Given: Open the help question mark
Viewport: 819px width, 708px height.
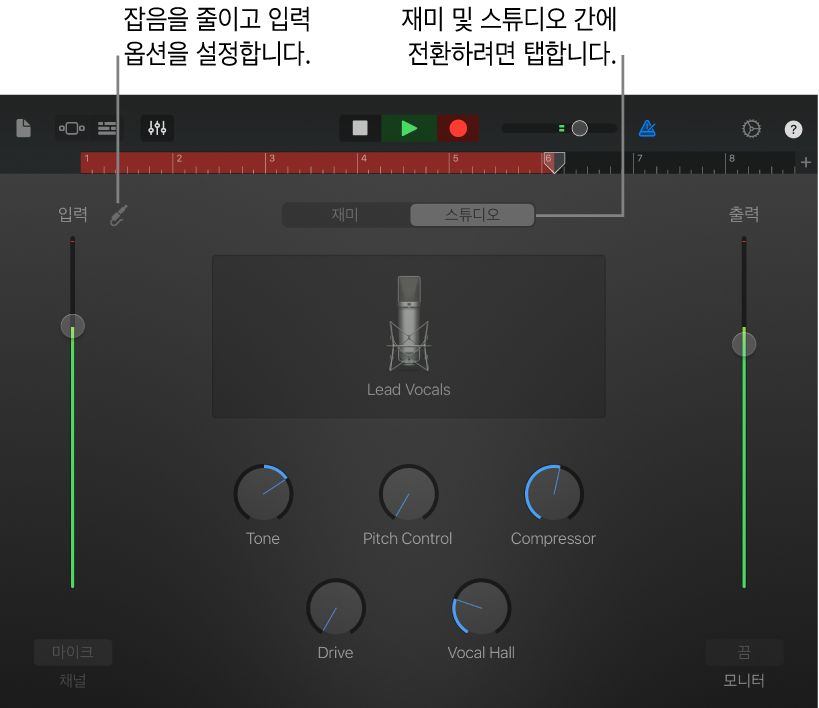Looking at the screenshot, I should pos(793,129).
